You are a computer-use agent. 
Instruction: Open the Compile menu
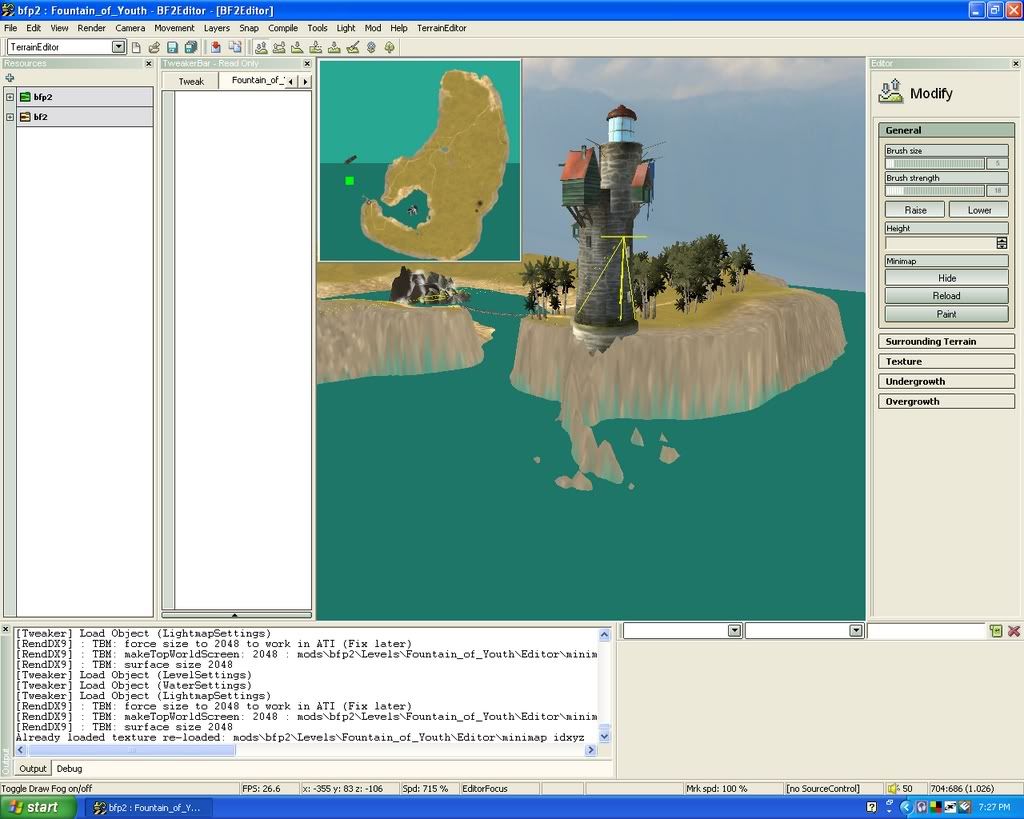coord(283,28)
